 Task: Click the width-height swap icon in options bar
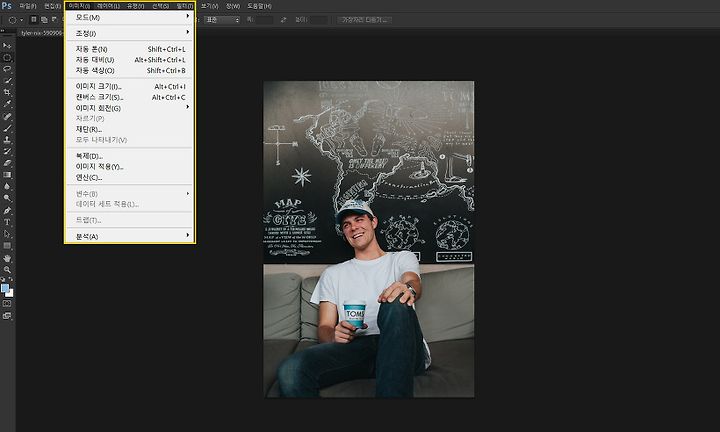[283, 20]
